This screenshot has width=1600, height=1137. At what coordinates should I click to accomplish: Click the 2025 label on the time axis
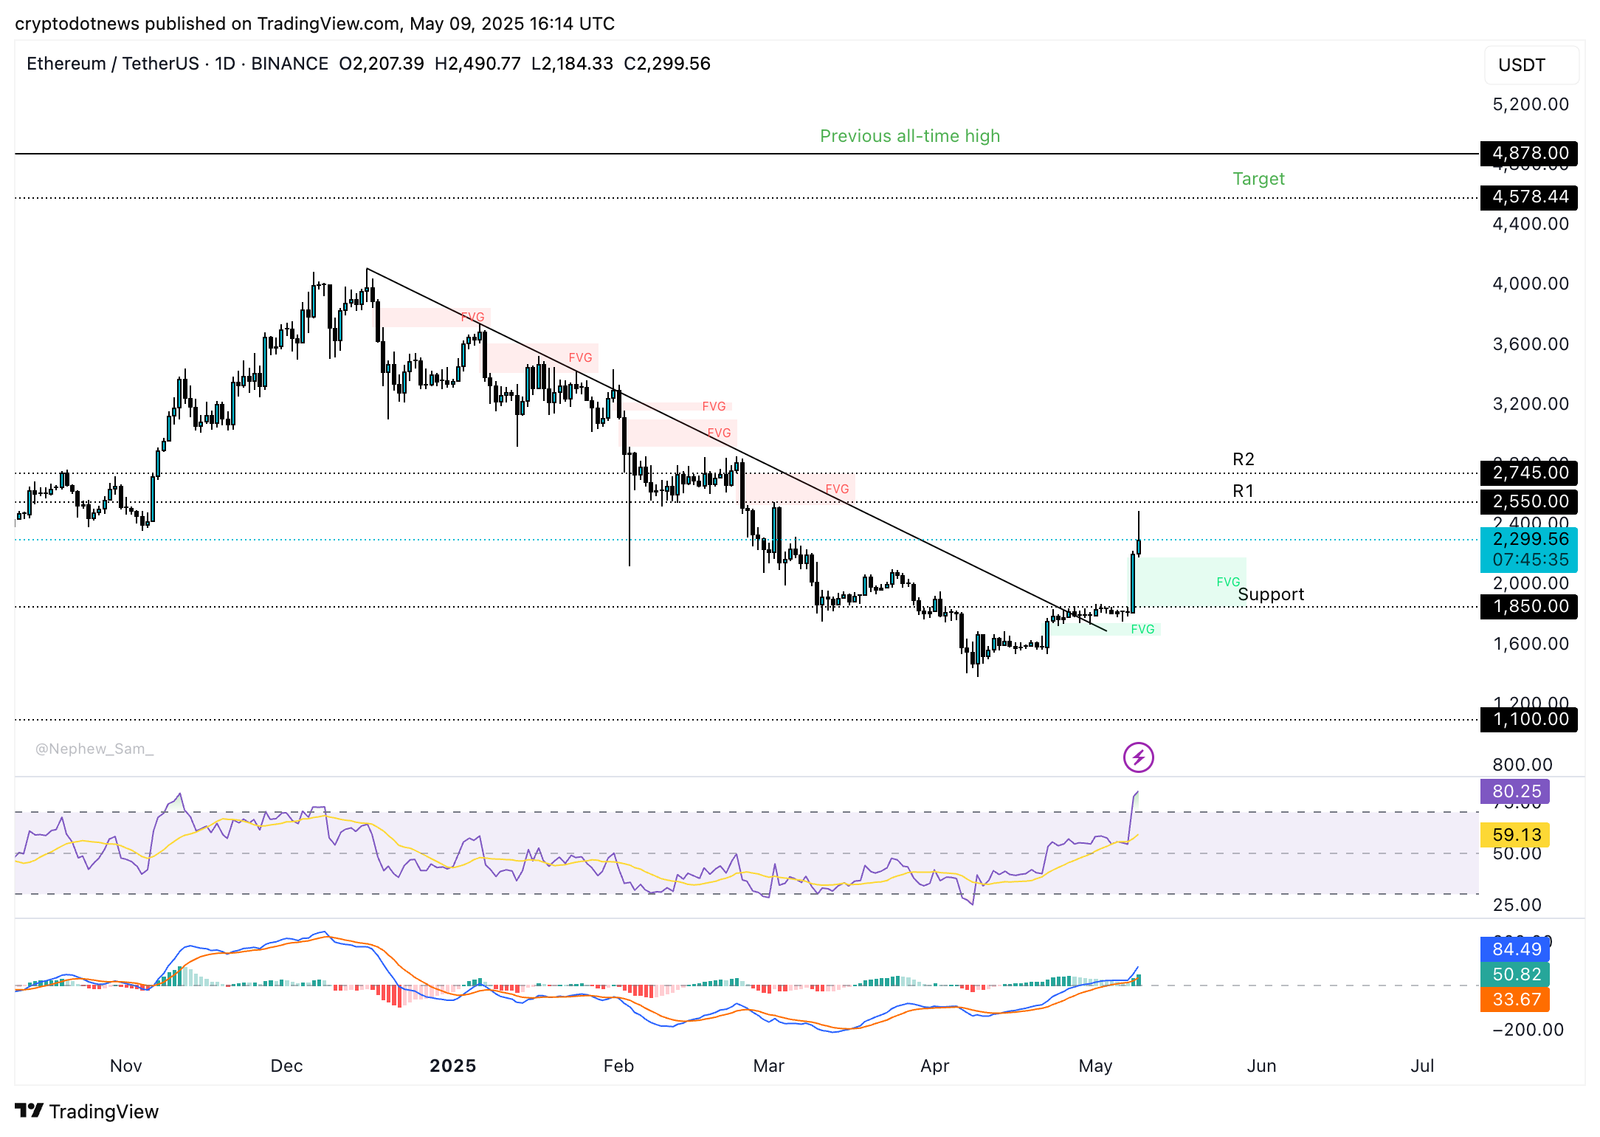(454, 1066)
